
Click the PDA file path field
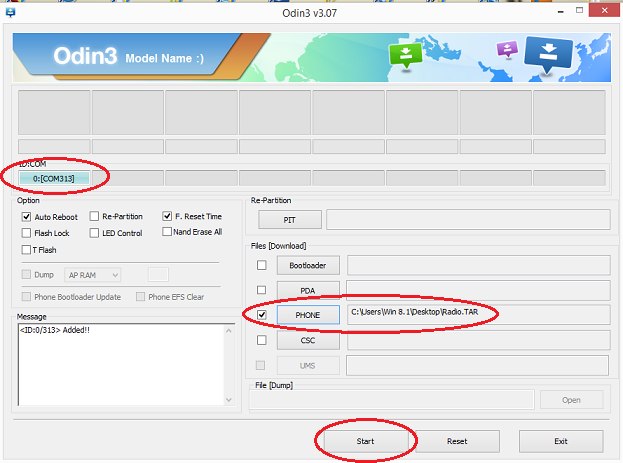point(478,291)
